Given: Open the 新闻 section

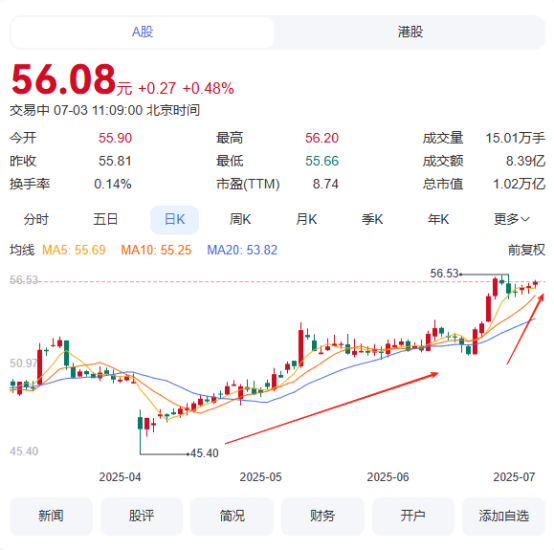Looking at the screenshot, I should click(x=51, y=516).
